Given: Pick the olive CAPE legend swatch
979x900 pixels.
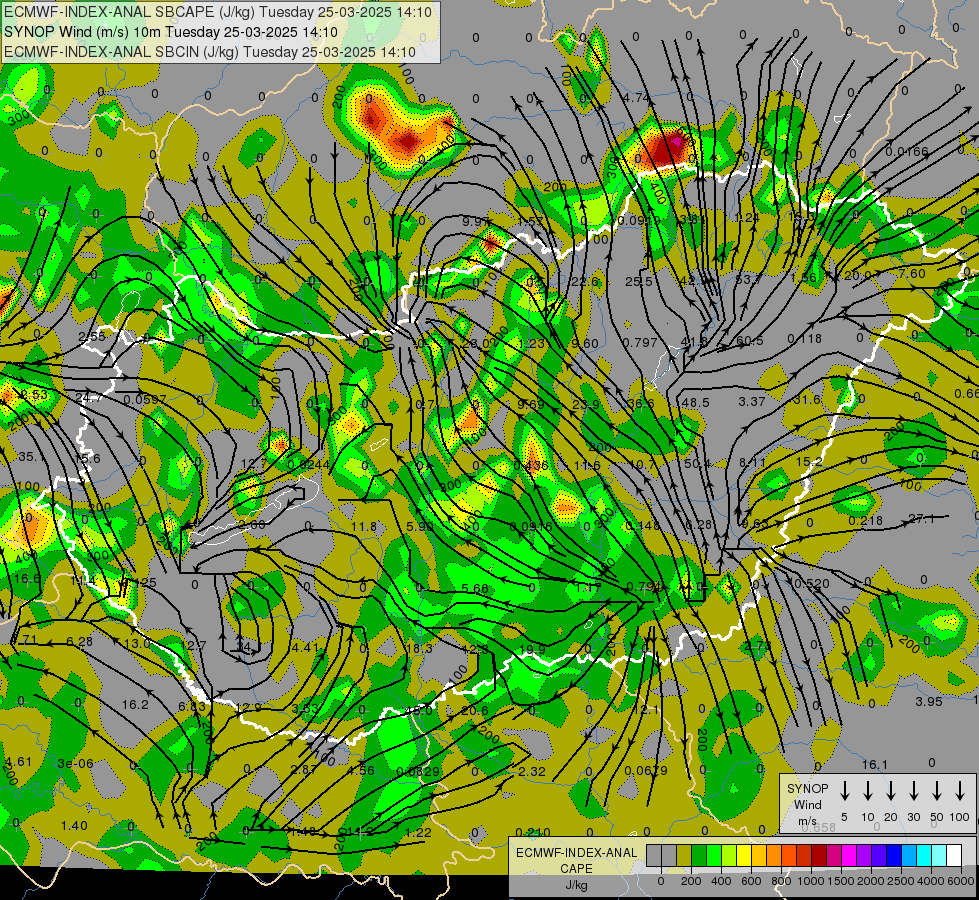Looking at the screenshot, I should pyautogui.click(x=684, y=856).
